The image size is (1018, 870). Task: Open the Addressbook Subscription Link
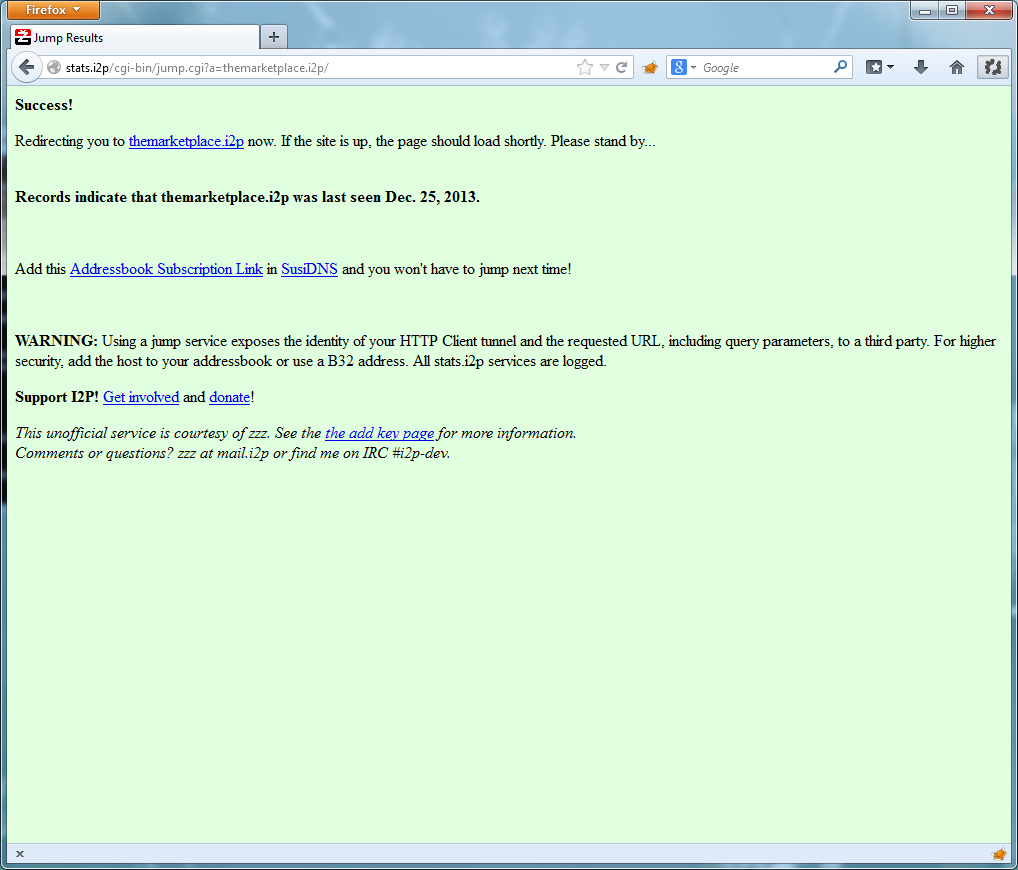pos(166,269)
